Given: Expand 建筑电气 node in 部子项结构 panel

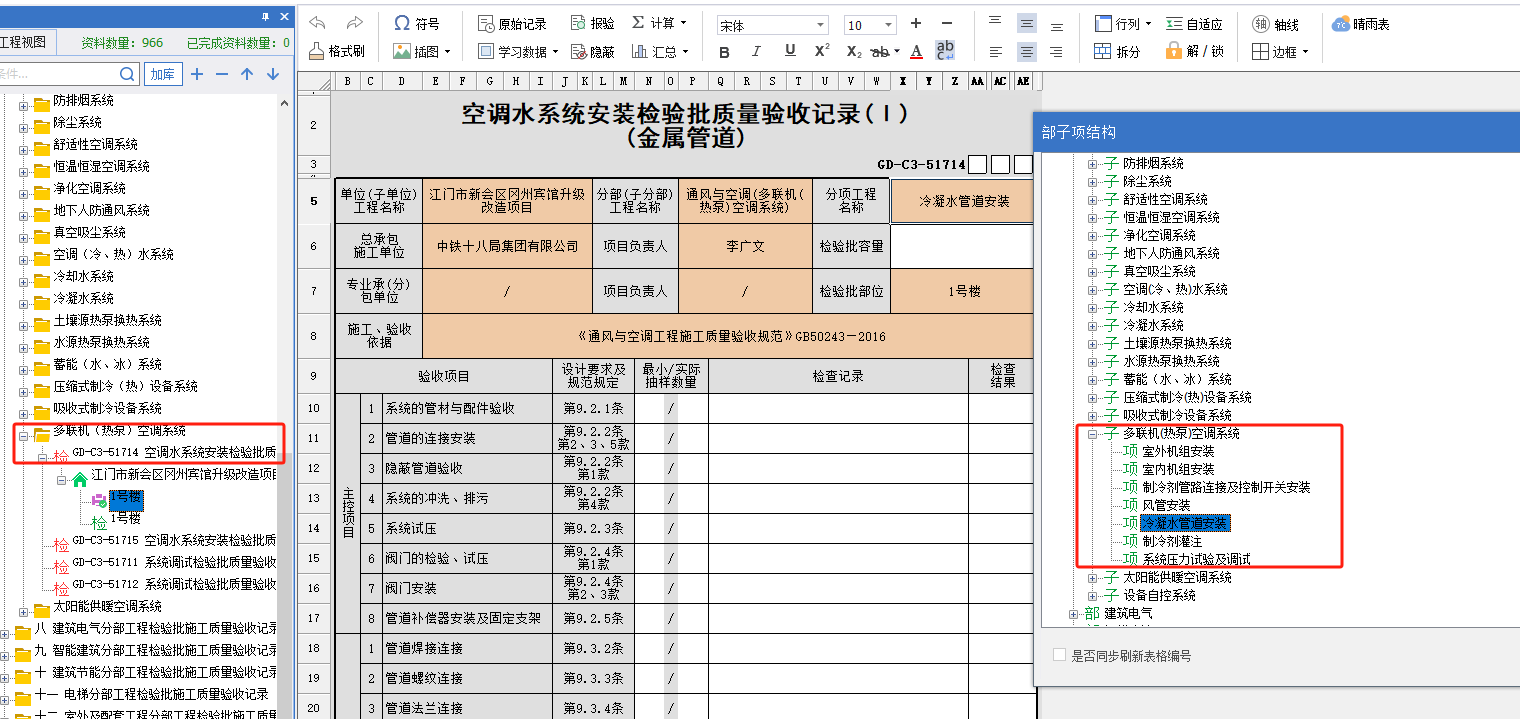Looking at the screenshot, I should (x=1074, y=613).
